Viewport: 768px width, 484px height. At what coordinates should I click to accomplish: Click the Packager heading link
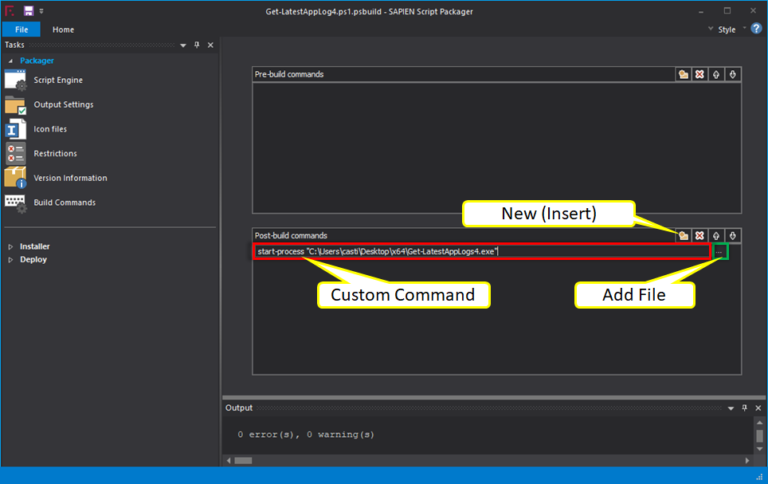pos(37,61)
